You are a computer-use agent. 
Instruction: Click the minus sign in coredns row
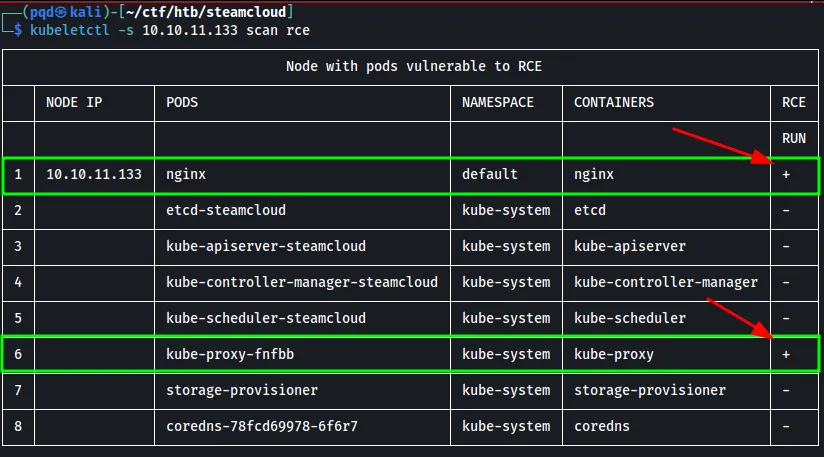point(786,426)
